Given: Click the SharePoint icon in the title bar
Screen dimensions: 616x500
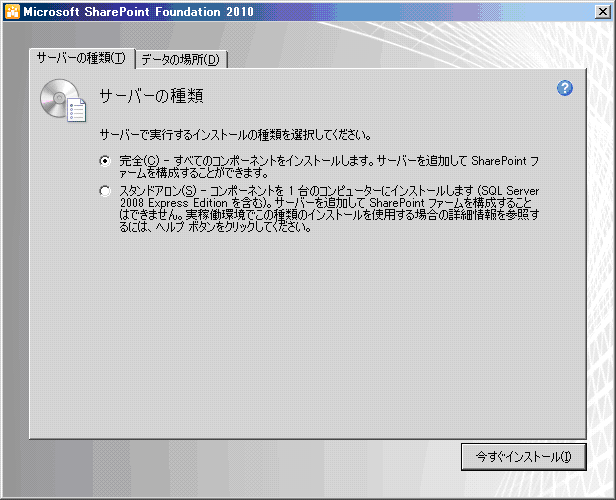Looking at the screenshot, I should [x=12, y=12].
